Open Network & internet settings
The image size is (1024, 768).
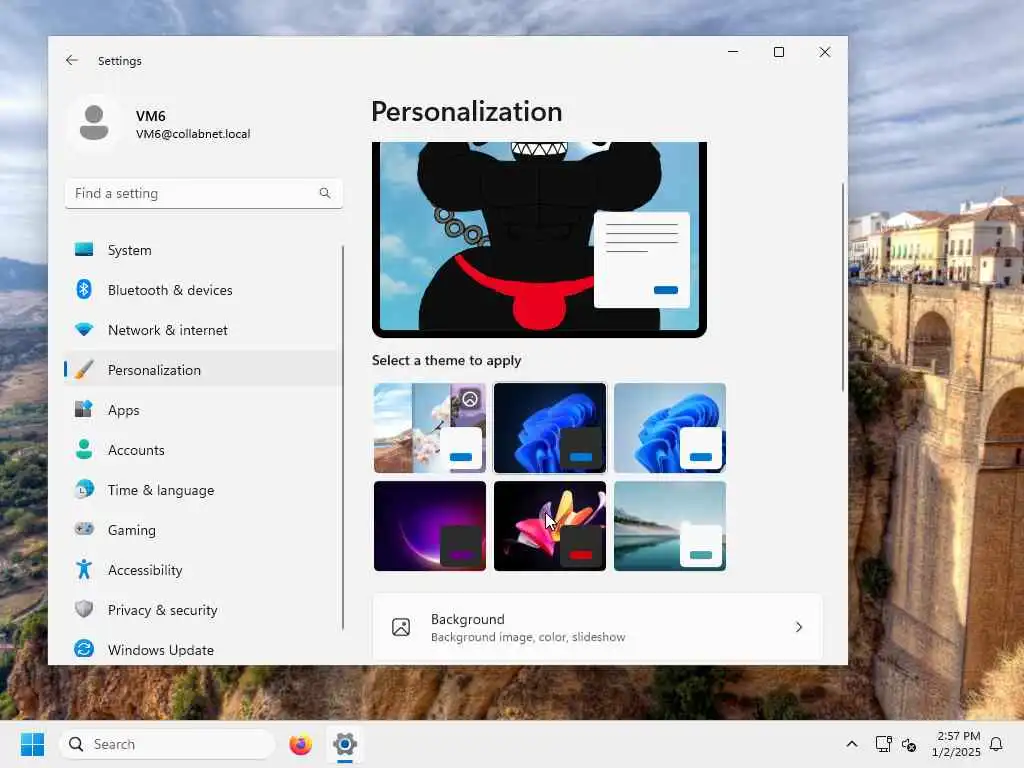[202, 330]
